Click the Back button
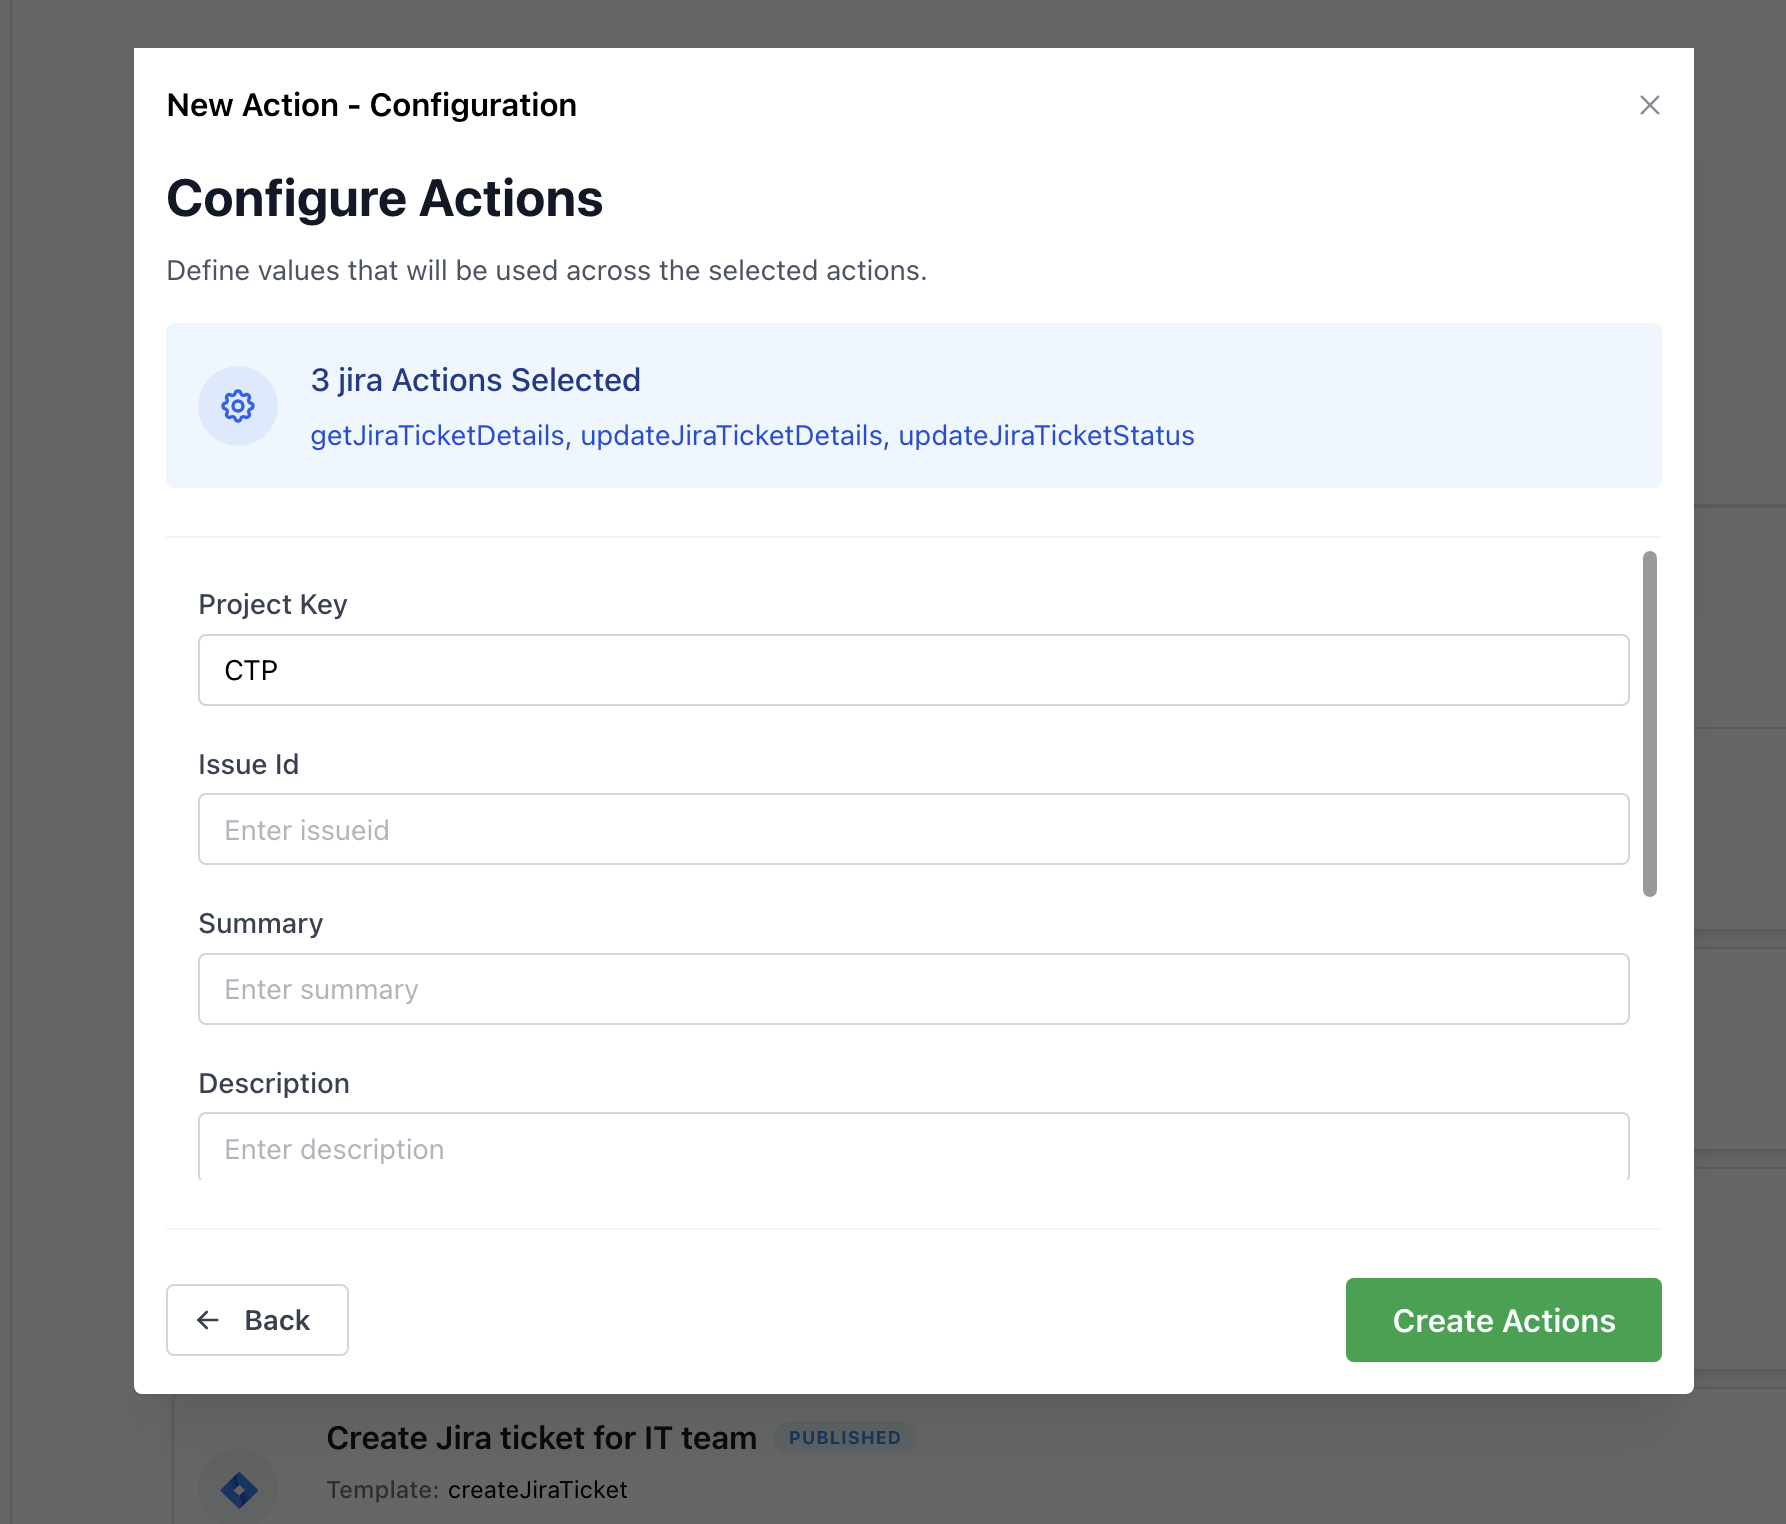The height and width of the screenshot is (1524, 1786). click(257, 1320)
